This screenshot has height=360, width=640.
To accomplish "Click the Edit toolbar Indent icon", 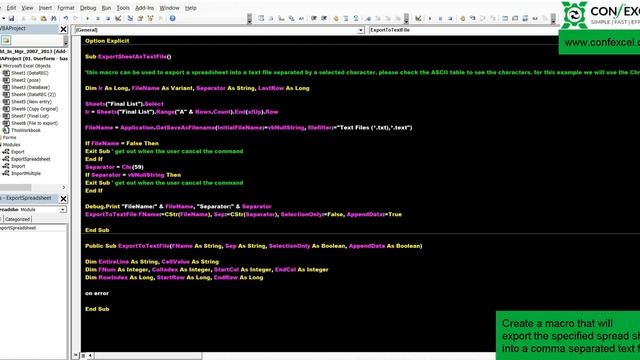I will (x=313, y=18).
